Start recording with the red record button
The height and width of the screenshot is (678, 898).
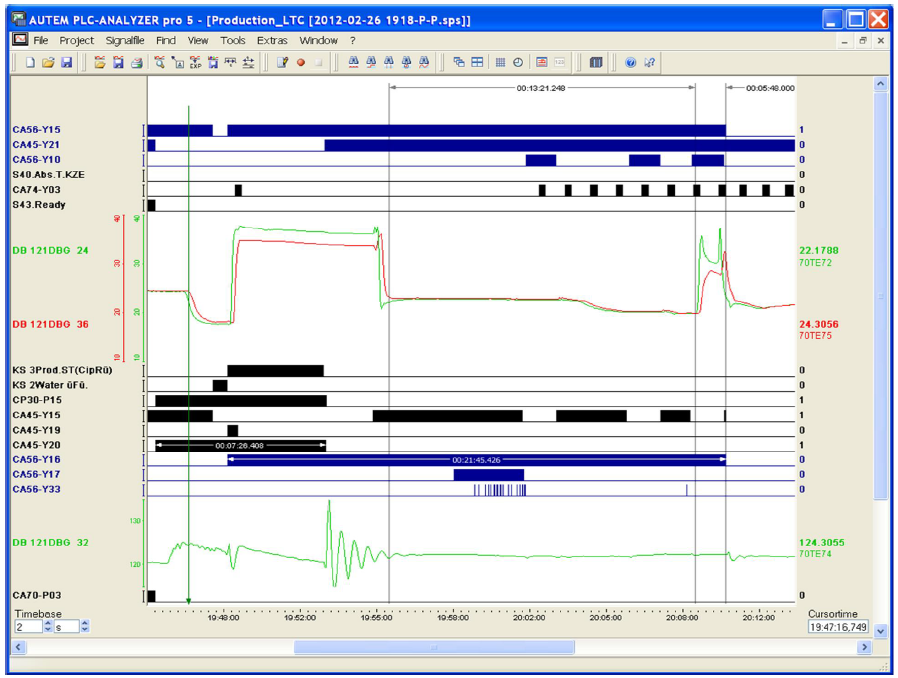point(301,62)
